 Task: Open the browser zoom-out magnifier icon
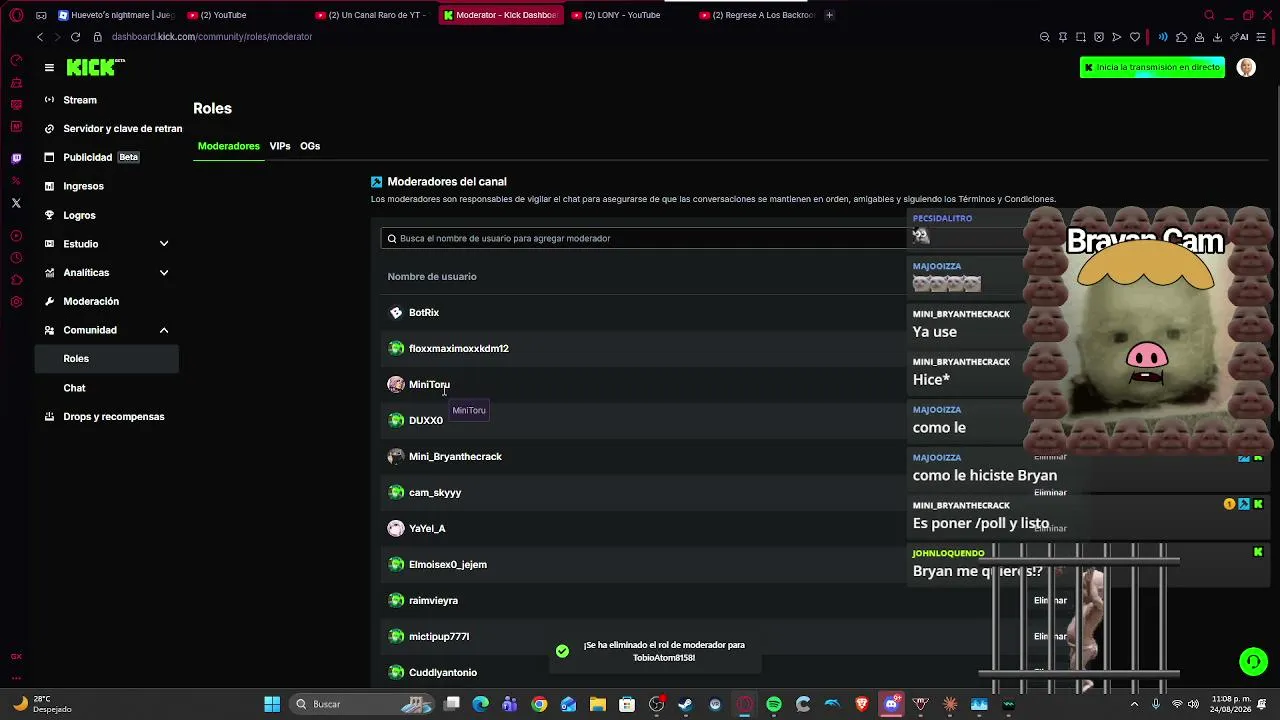coord(1045,37)
